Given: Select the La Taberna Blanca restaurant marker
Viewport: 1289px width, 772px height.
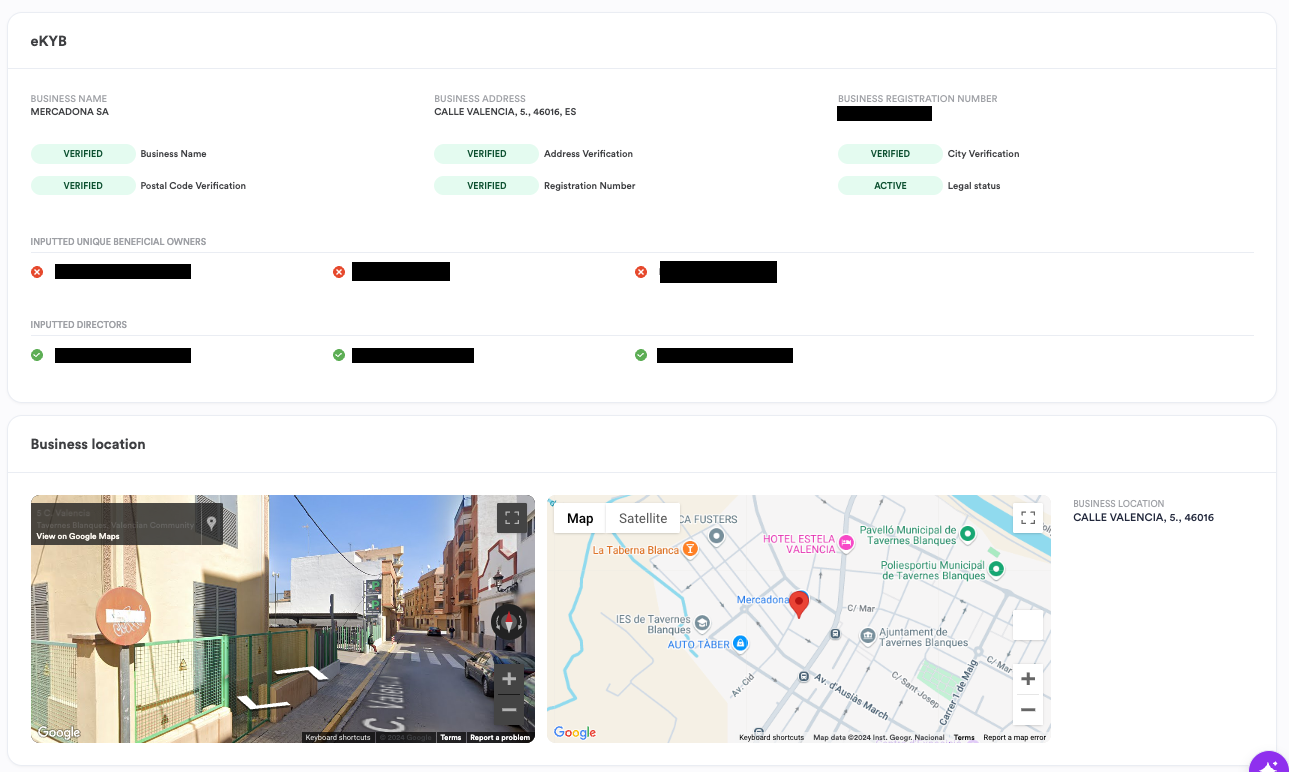Looking at the screenshot, I should (x=689, y=550).
